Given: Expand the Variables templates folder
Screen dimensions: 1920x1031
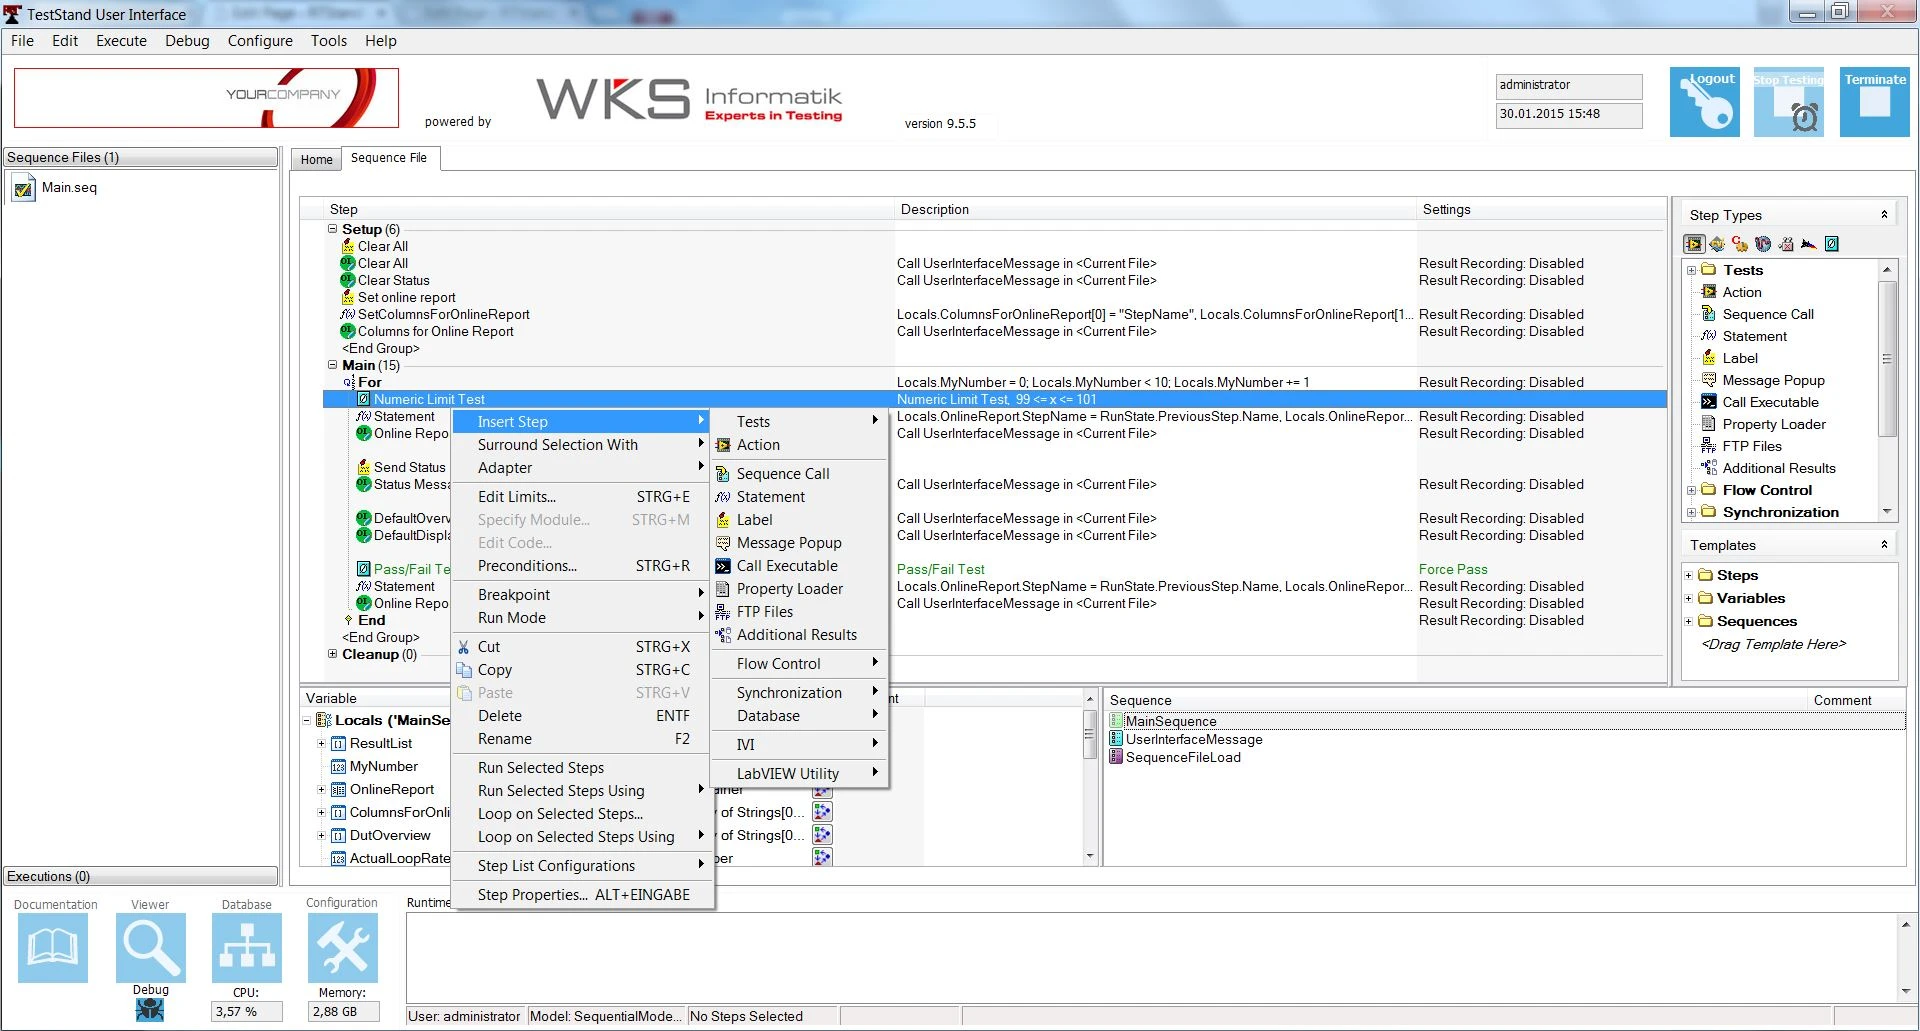Looking at the screenshot, I should [x=1689, y=598].
